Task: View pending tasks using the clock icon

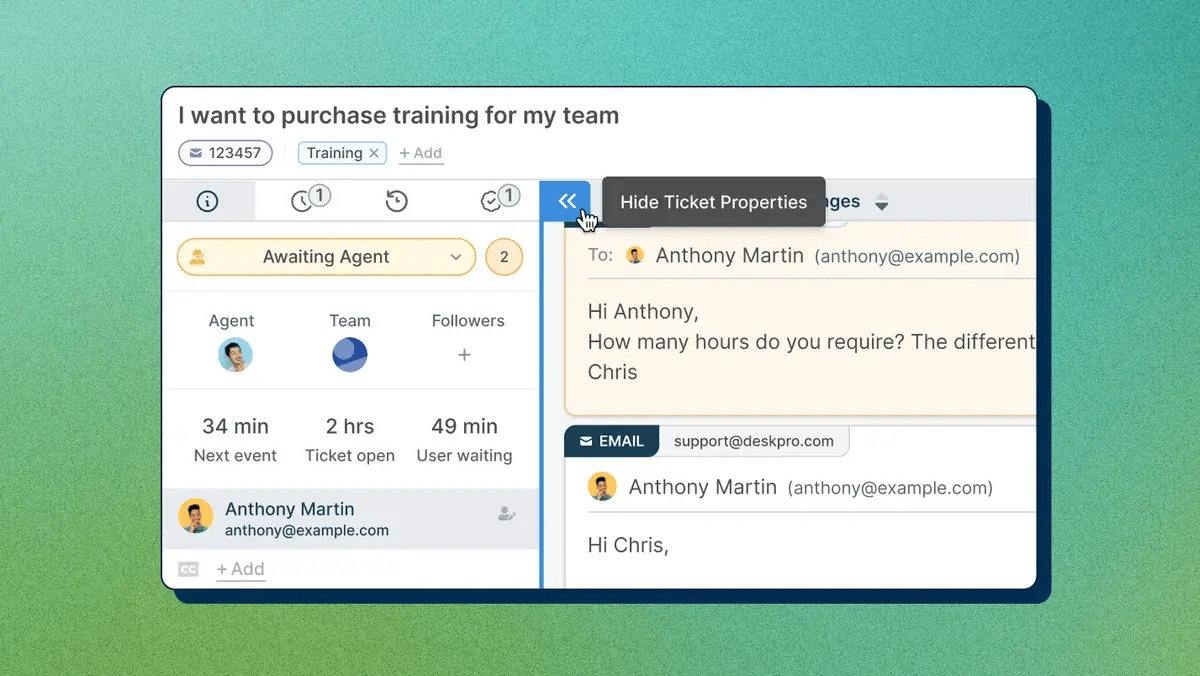Action: pos(305,200)
